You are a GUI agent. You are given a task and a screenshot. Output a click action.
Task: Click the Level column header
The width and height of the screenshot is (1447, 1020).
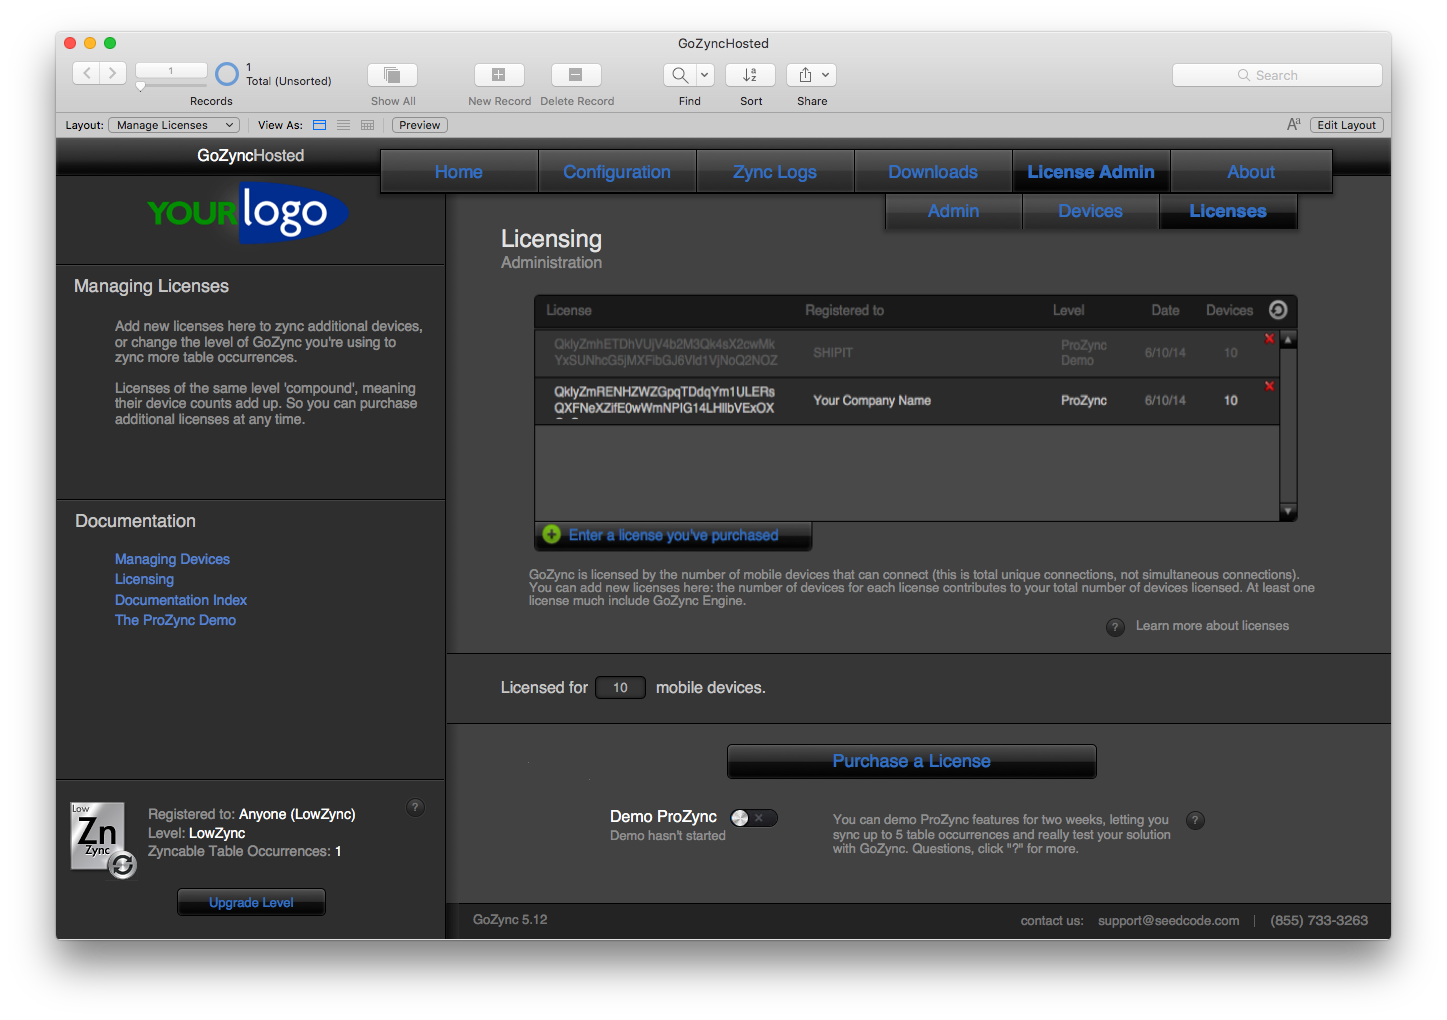pos(1068,311)
